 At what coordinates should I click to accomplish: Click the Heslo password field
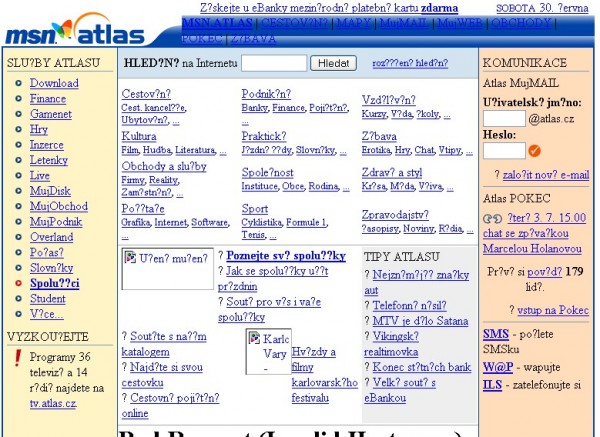tap(504, 151)
